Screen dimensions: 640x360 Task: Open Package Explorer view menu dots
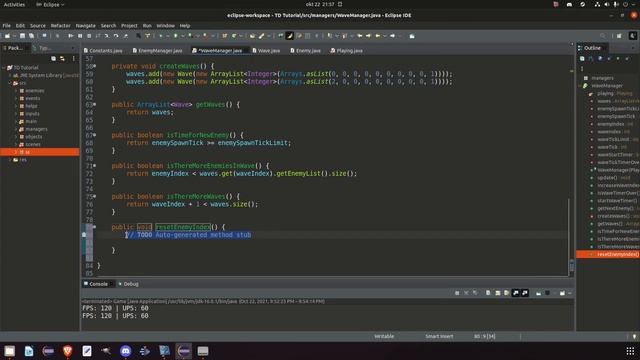(73, 59)
